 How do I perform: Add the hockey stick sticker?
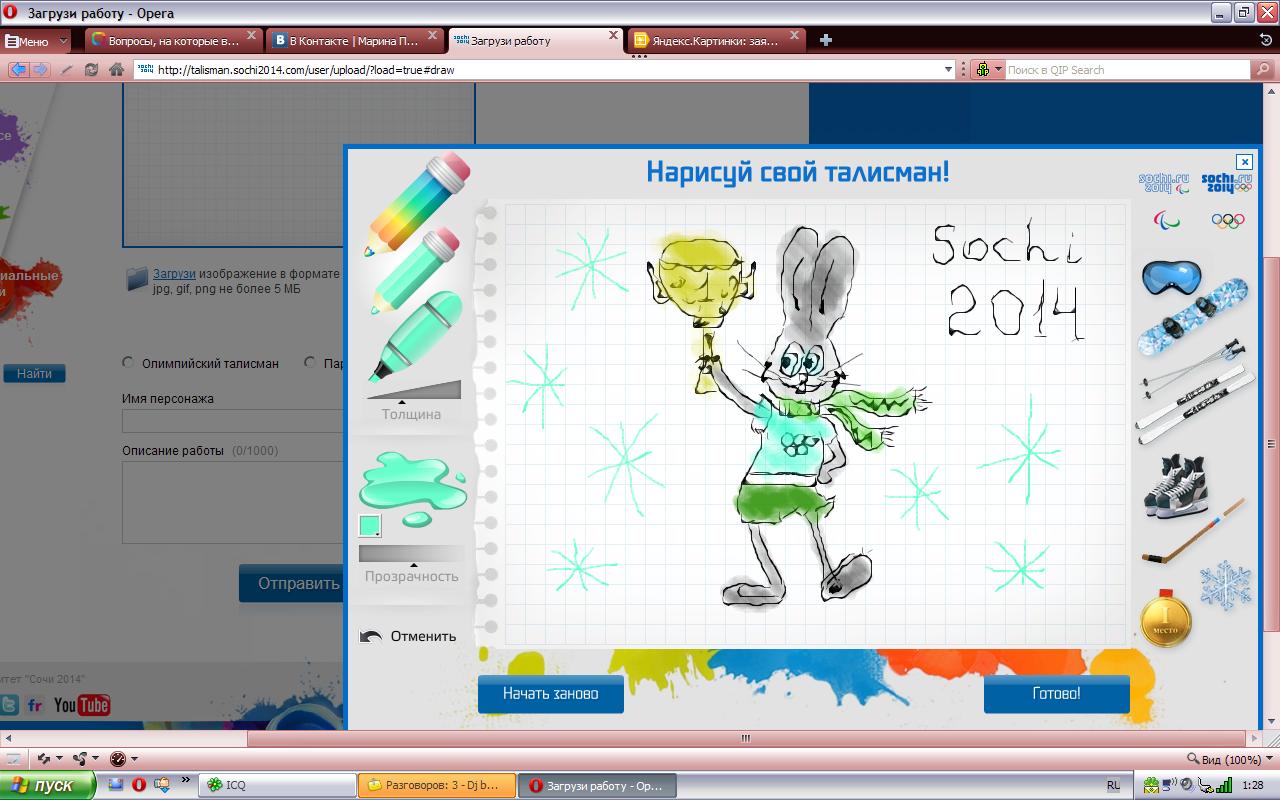(1194, 530)
